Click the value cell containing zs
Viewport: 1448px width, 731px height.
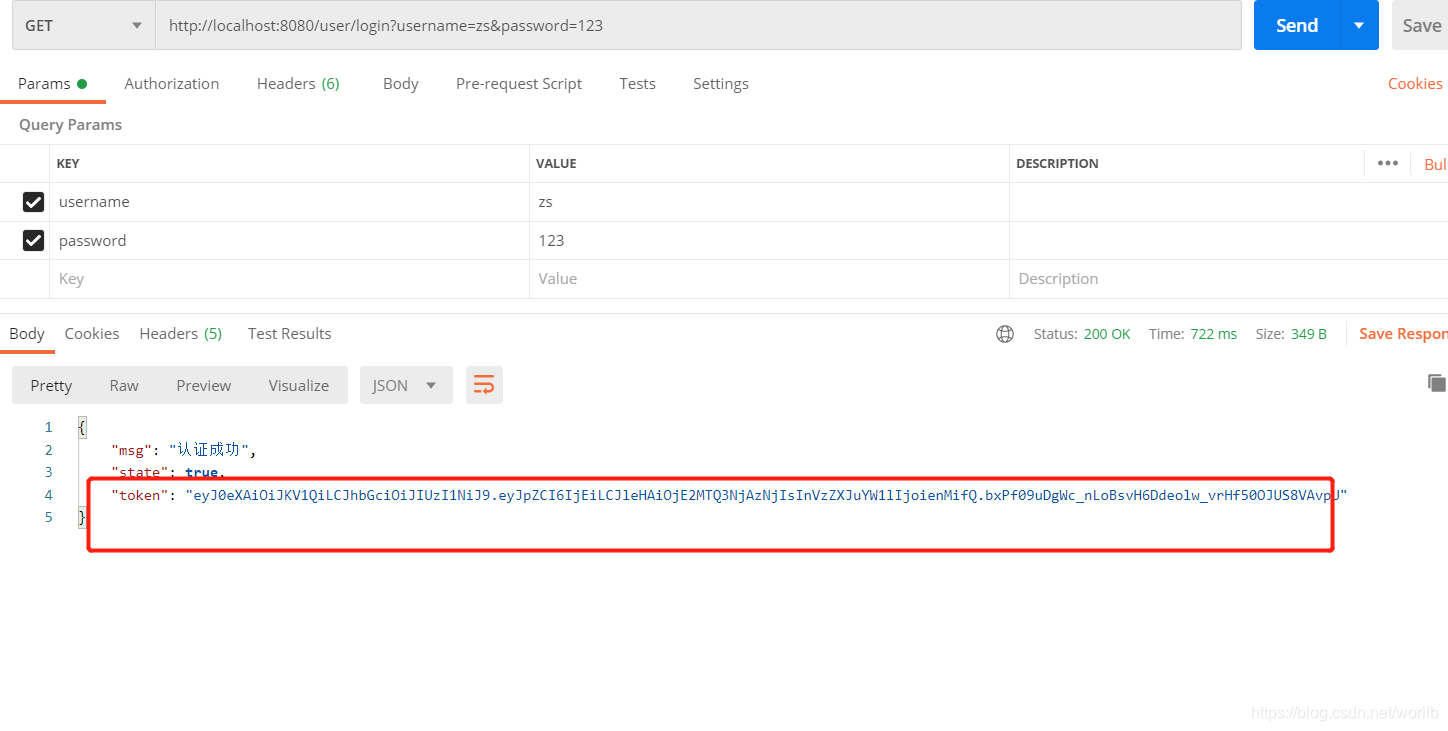pyautogui.click(x=769, y=202)
